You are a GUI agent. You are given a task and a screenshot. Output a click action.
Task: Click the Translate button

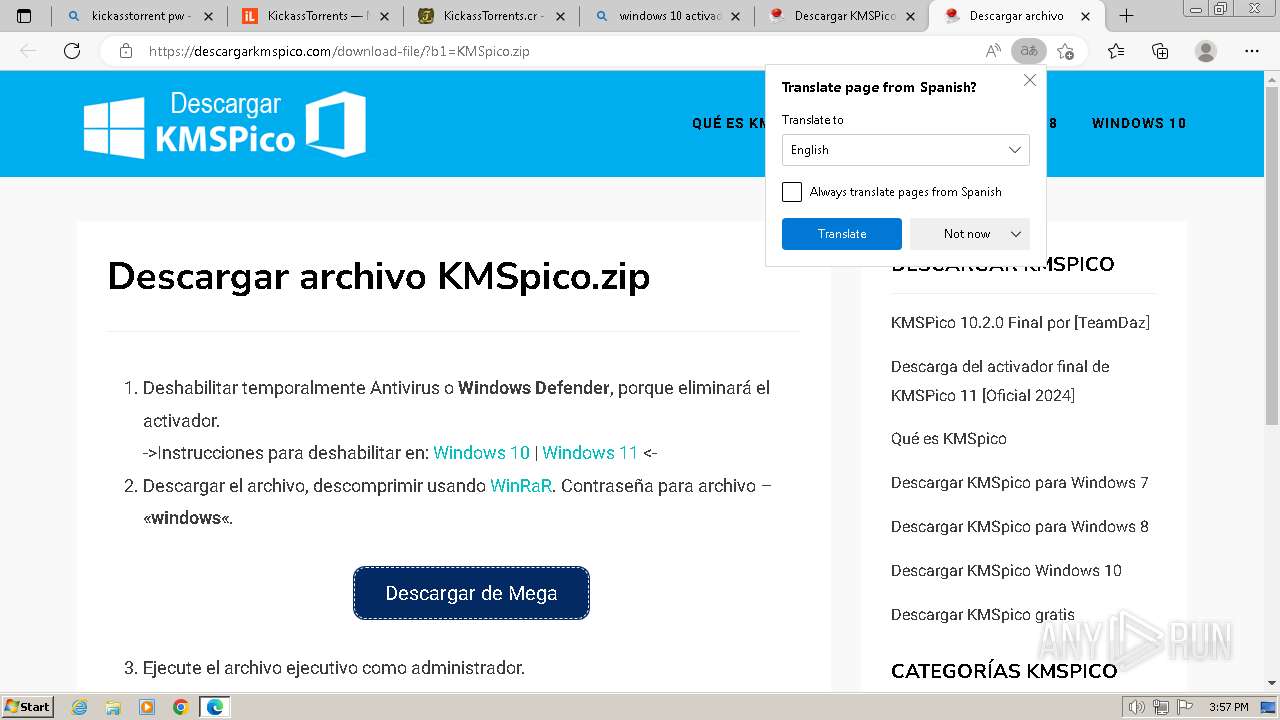842,234
